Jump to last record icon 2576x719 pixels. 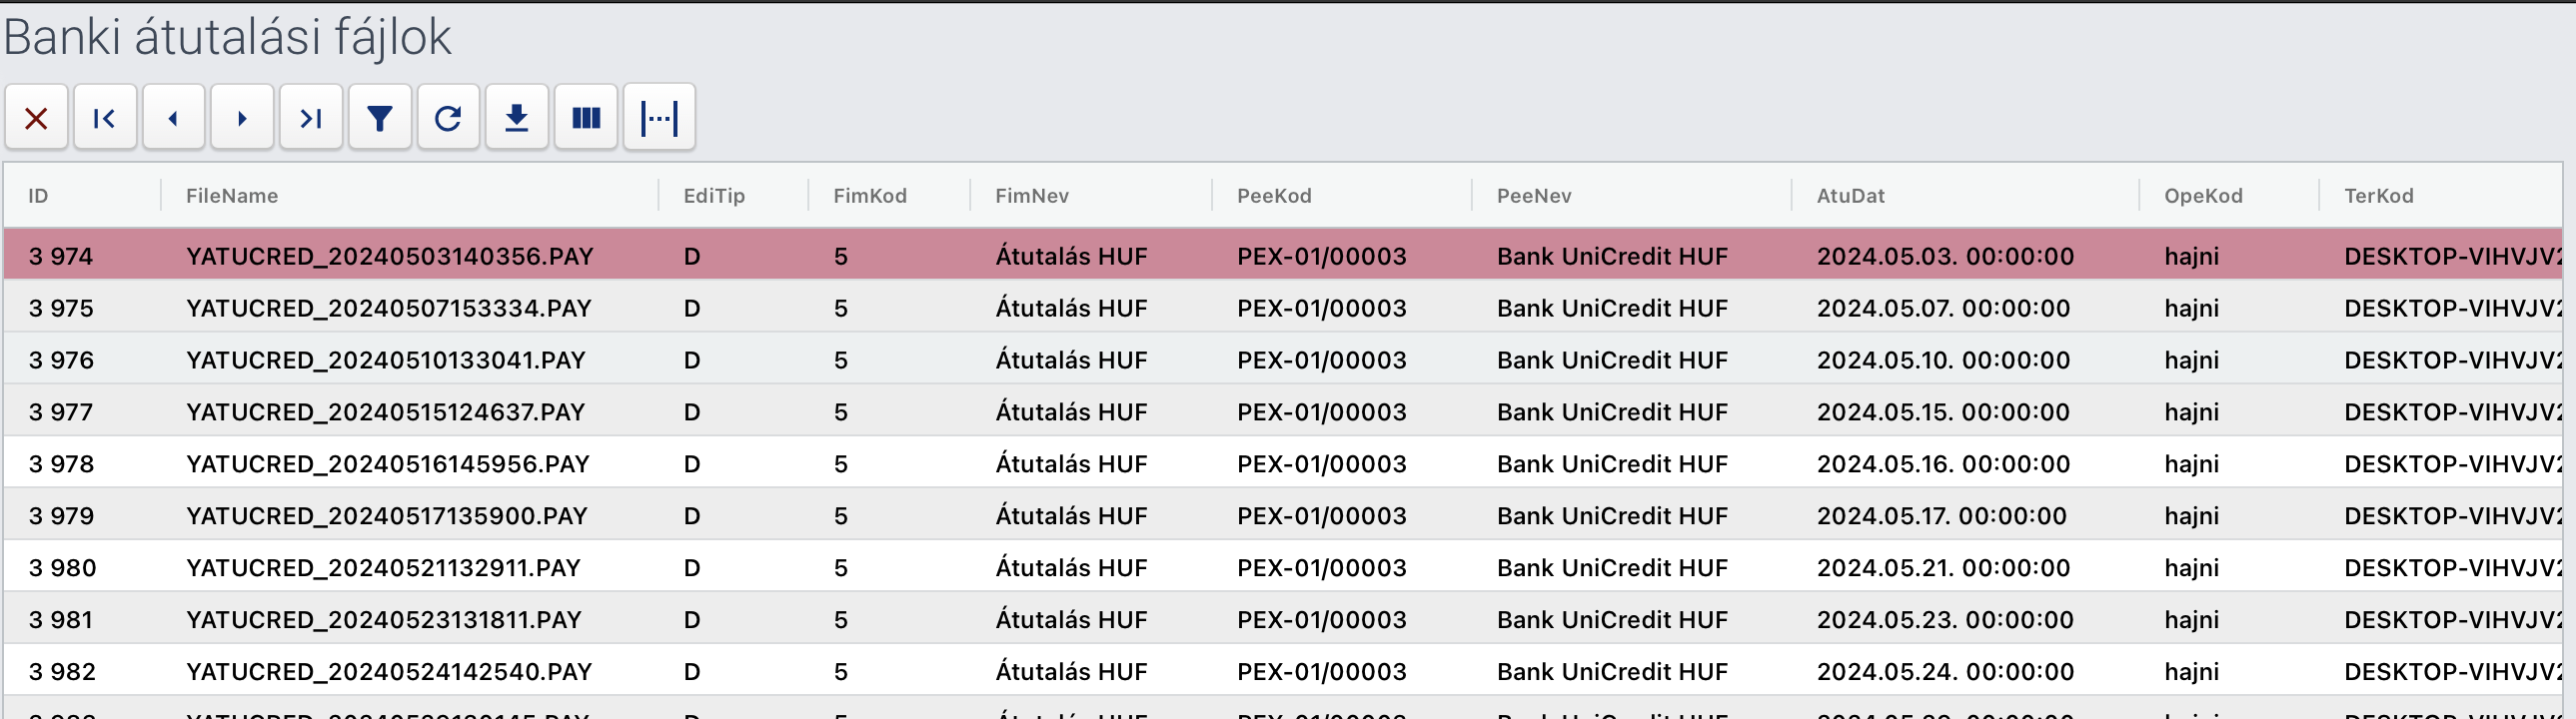[x=311, y=118]
